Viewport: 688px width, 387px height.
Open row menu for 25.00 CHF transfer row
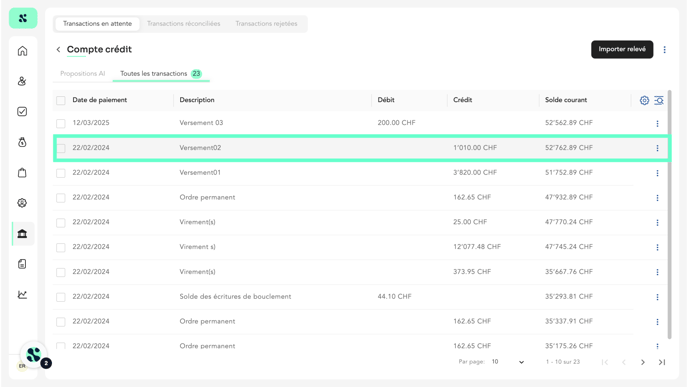(657, 222)
